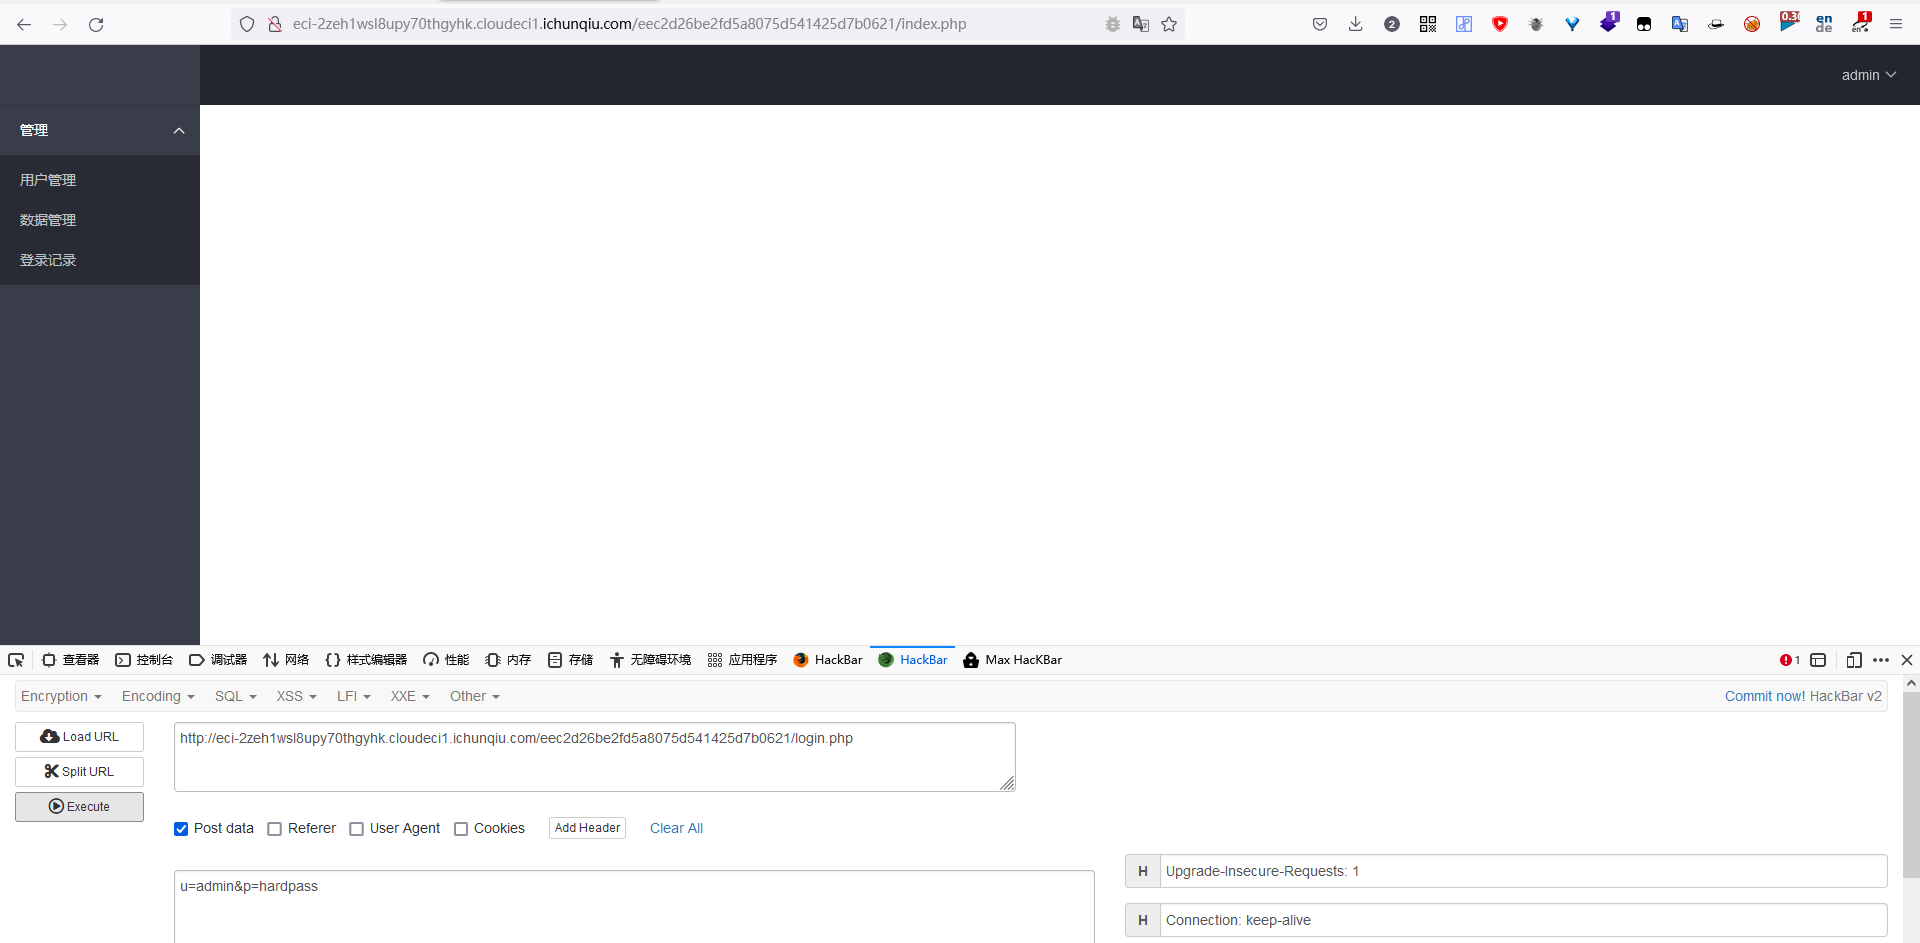Open the downloads panel
1920x943 pixels.
click(x=1356, y=24)
